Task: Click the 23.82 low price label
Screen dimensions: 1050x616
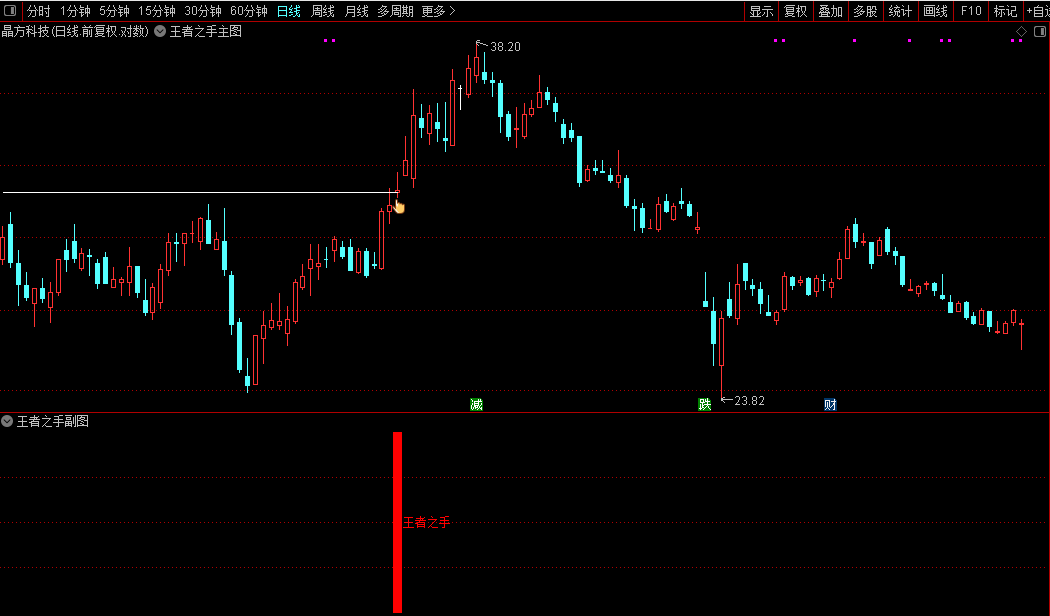Action: [x=749, y=400]
